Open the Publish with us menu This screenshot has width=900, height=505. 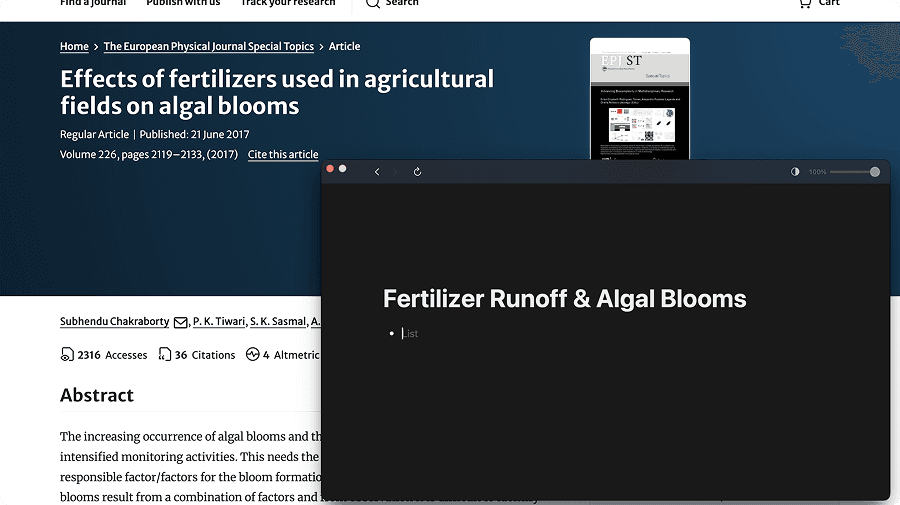pos(183,3)
